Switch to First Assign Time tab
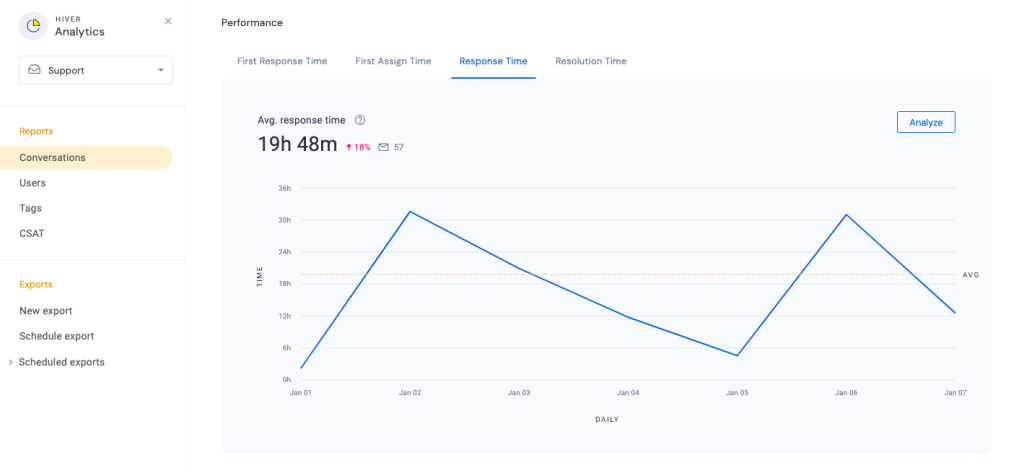Viewport: 1024px width, 471px height. click(x=393, y=61)
